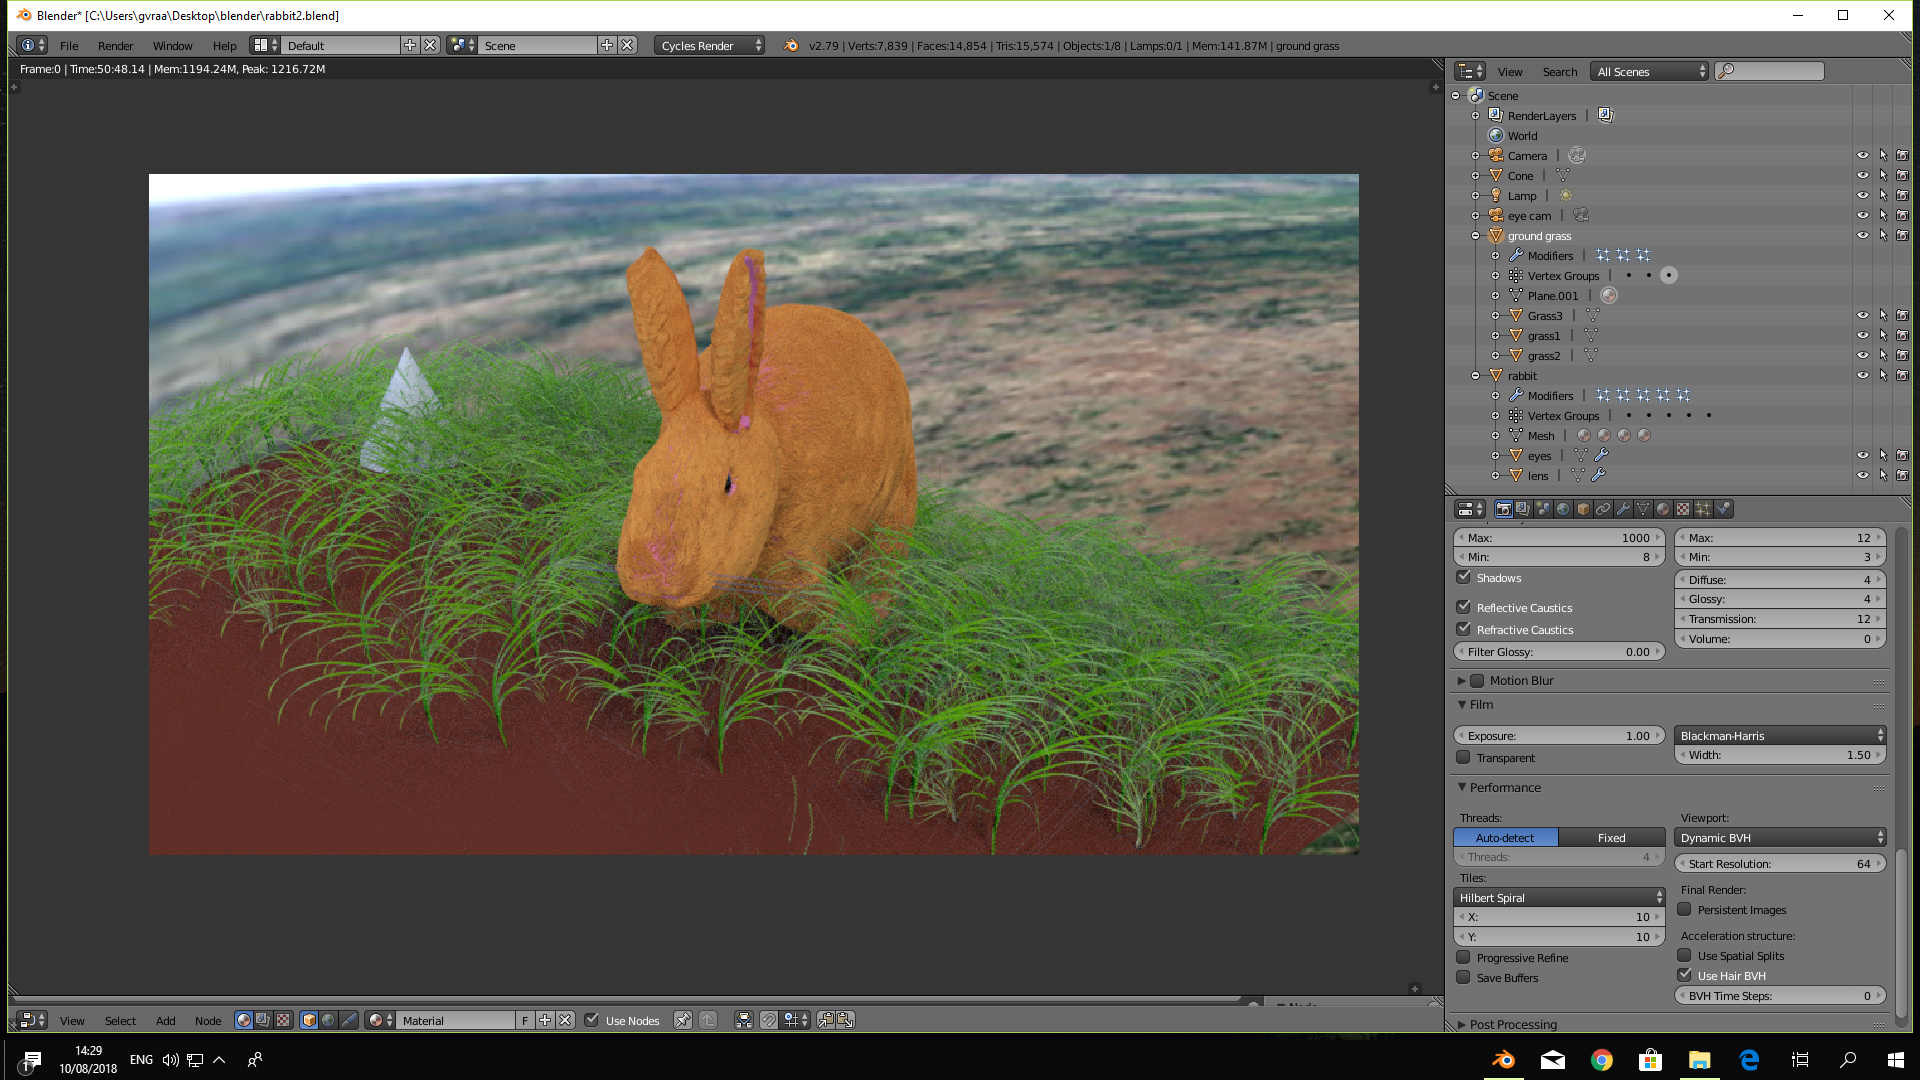Open the Blackman-Harris pixel filter dropdown
Viewport: 1920px width, 1080px height.
1781,735
